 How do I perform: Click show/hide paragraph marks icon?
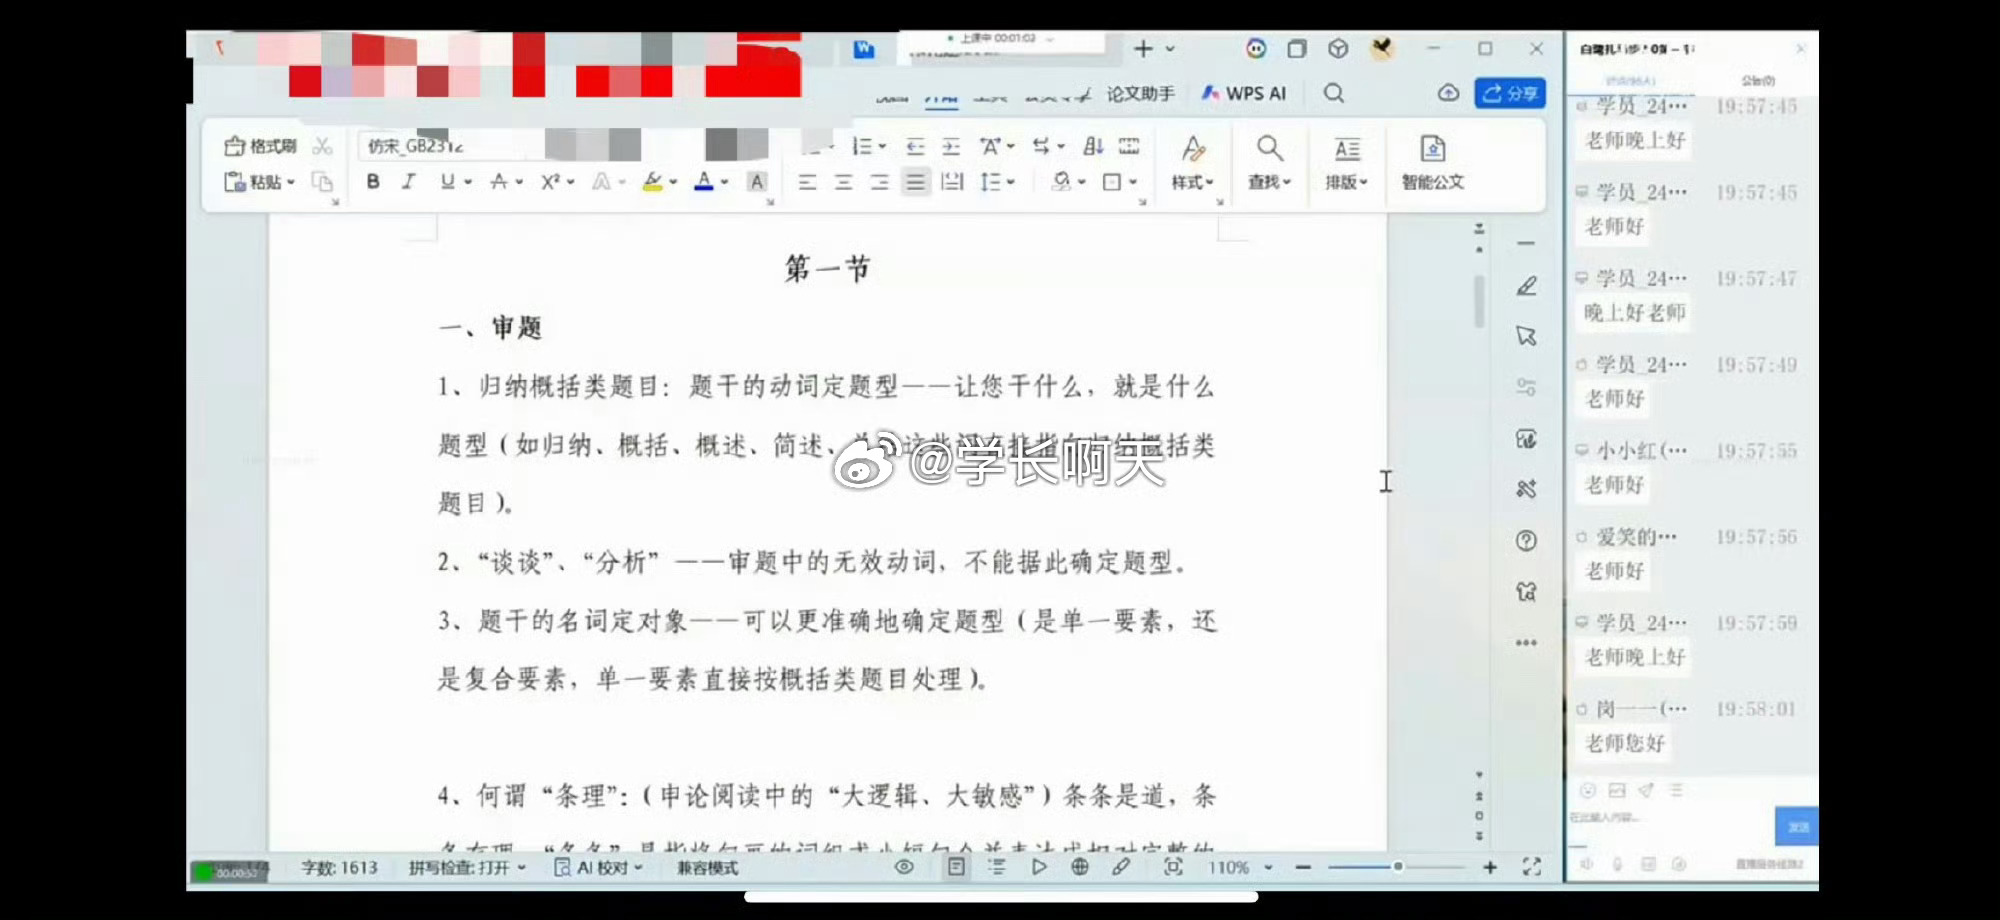(1129, 146)
